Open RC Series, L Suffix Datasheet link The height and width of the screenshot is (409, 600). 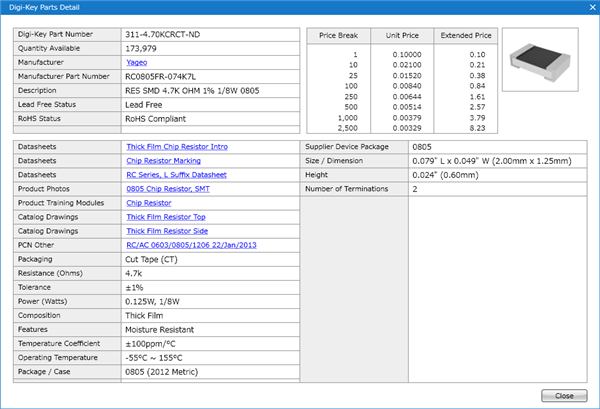click(176, 175)
